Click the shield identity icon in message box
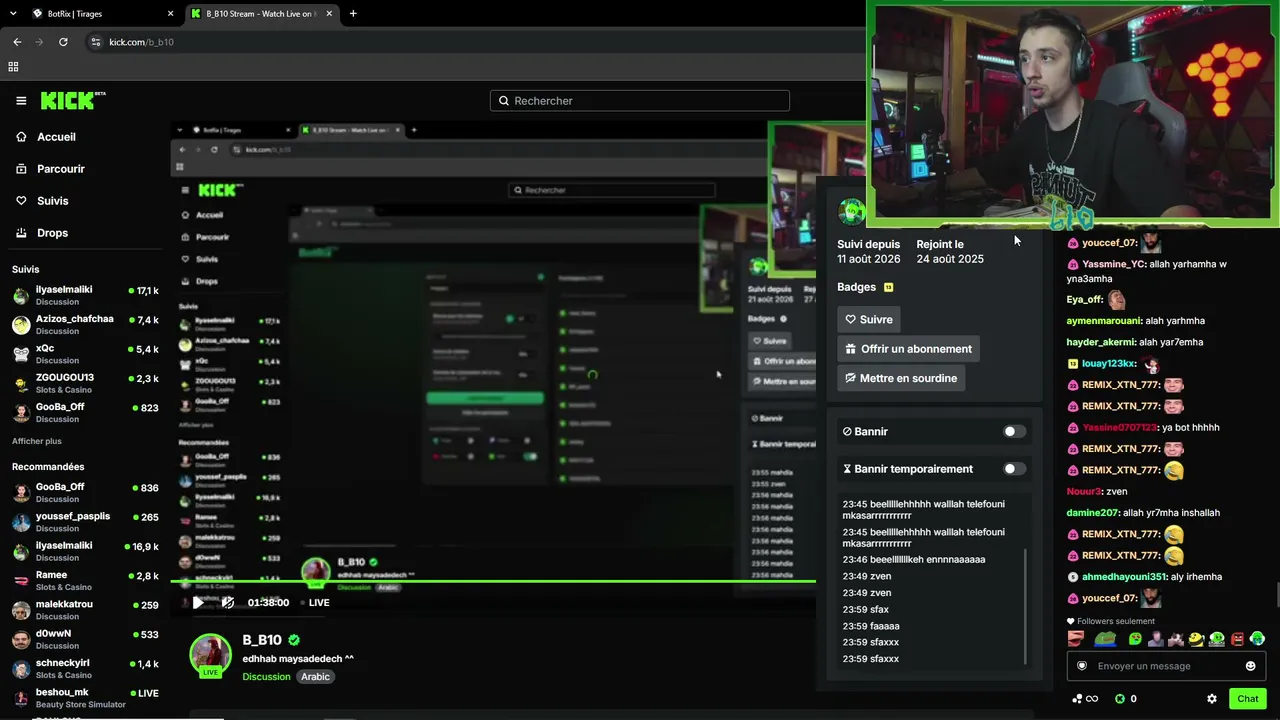The width and height of the screenshot is (1280, 720). pos(1081,666)
